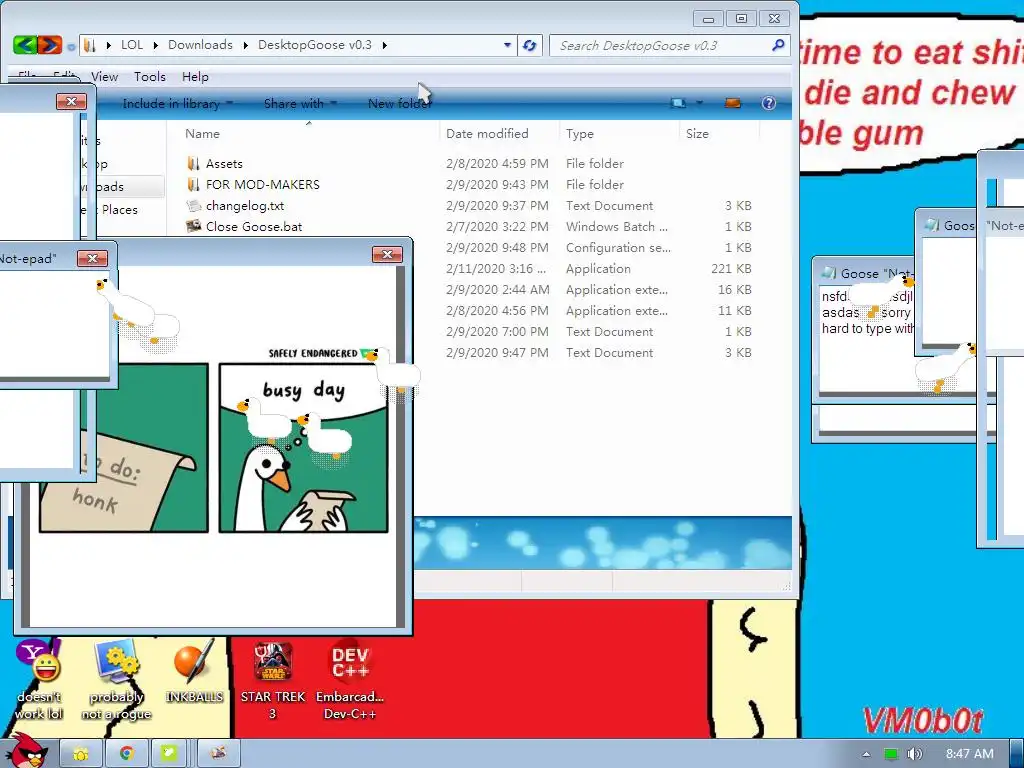This screenshot has height=768, width=1024.
Task: Open the green app taskbar icon
Action: click(x=169, y=754)
